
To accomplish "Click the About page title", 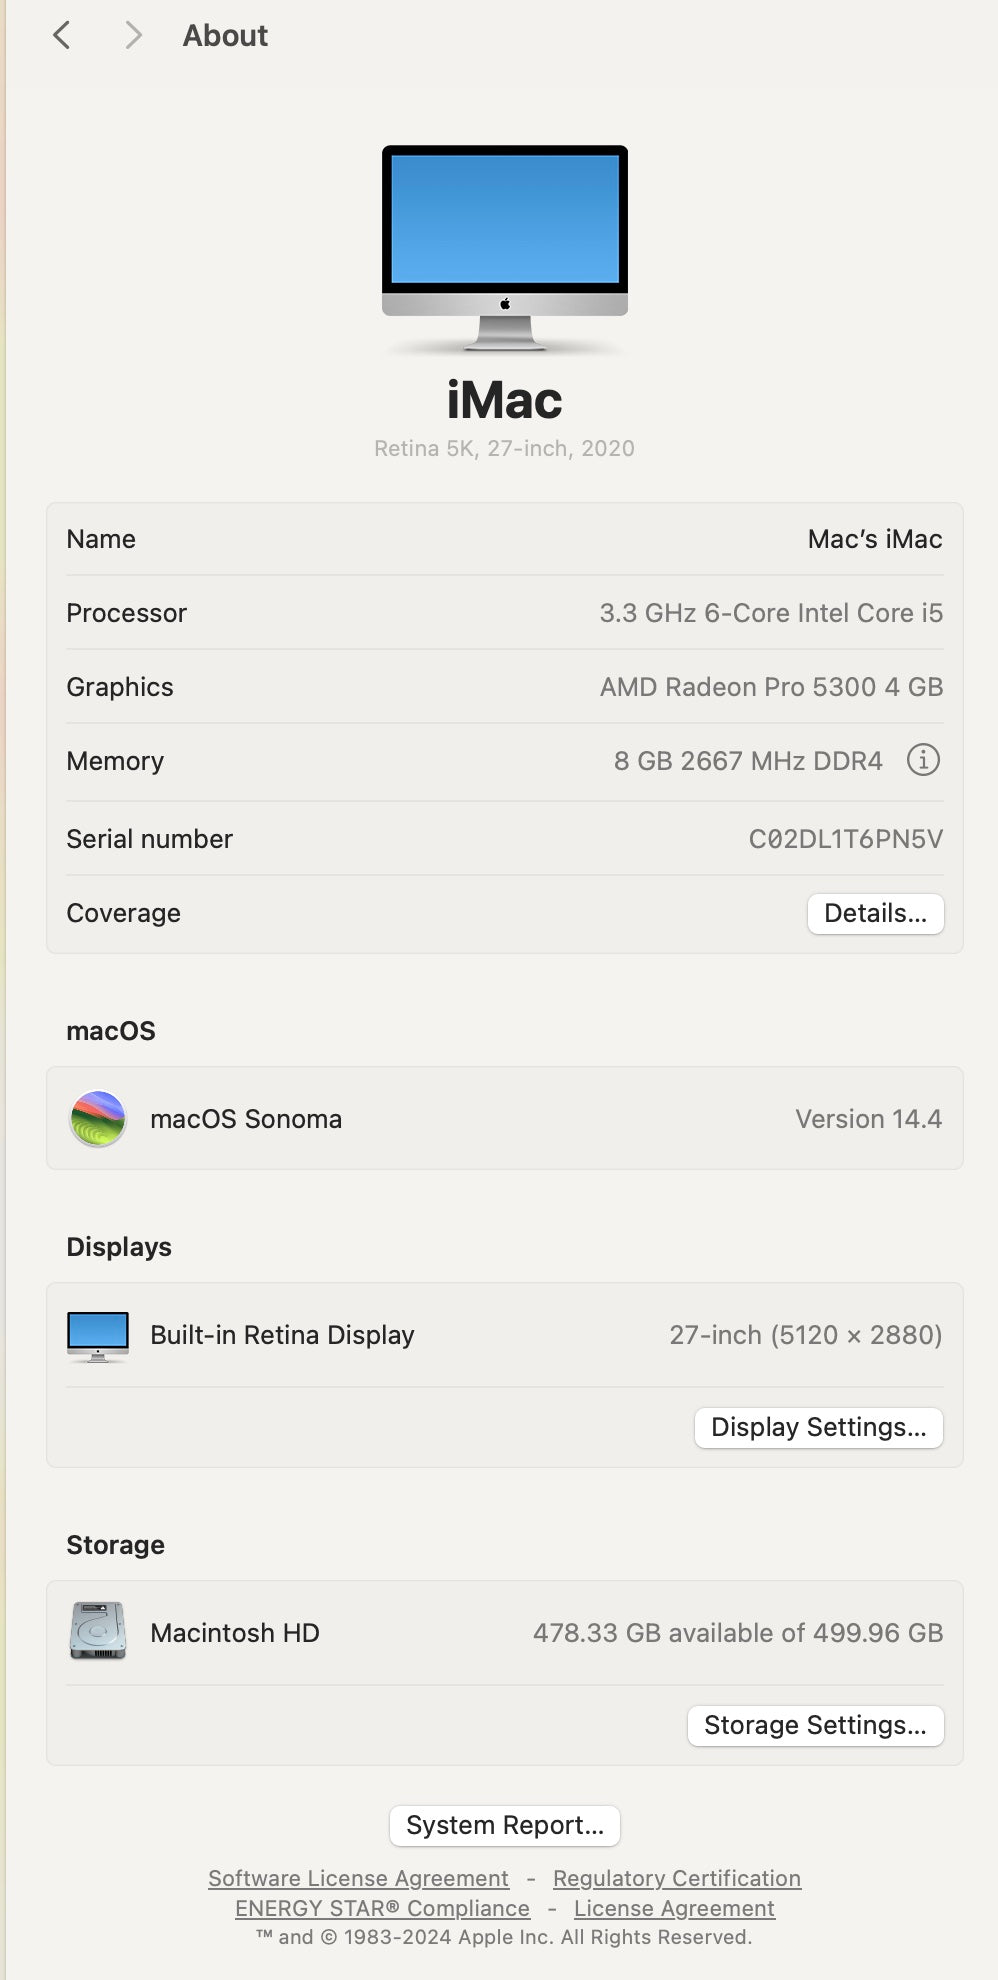I will pyautogui.click(x=225, y=36).
